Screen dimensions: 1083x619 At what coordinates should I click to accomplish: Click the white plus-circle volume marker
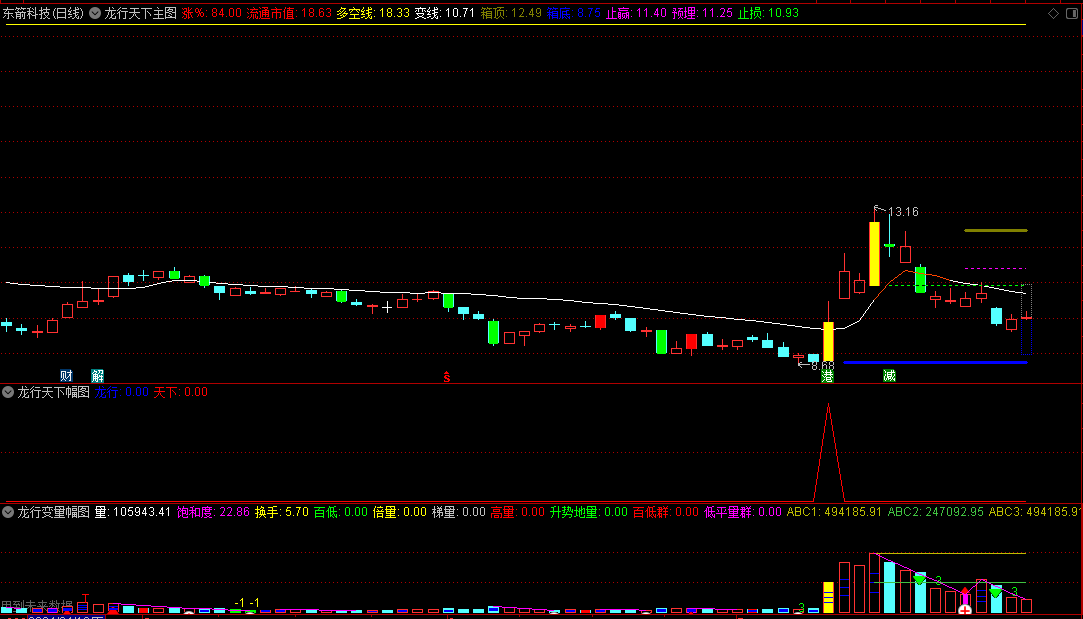point(965,610)
